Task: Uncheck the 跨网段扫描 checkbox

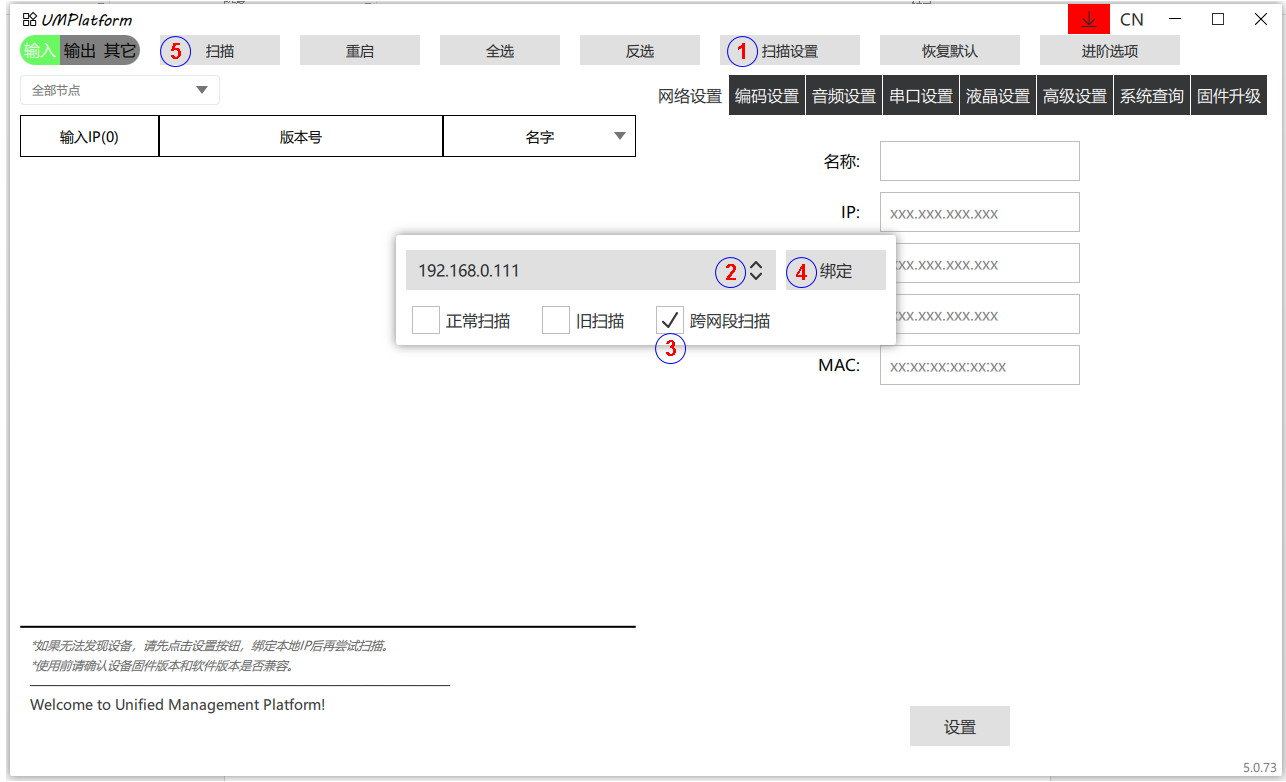Action: point(670,320)
